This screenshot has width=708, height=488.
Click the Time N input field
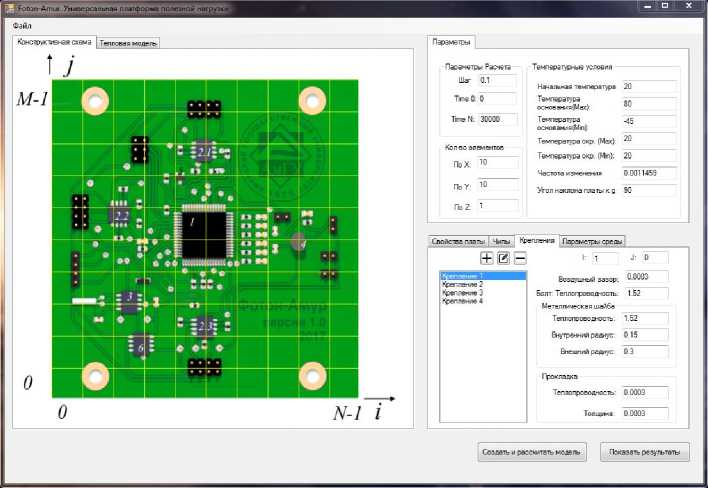[497, 120]
